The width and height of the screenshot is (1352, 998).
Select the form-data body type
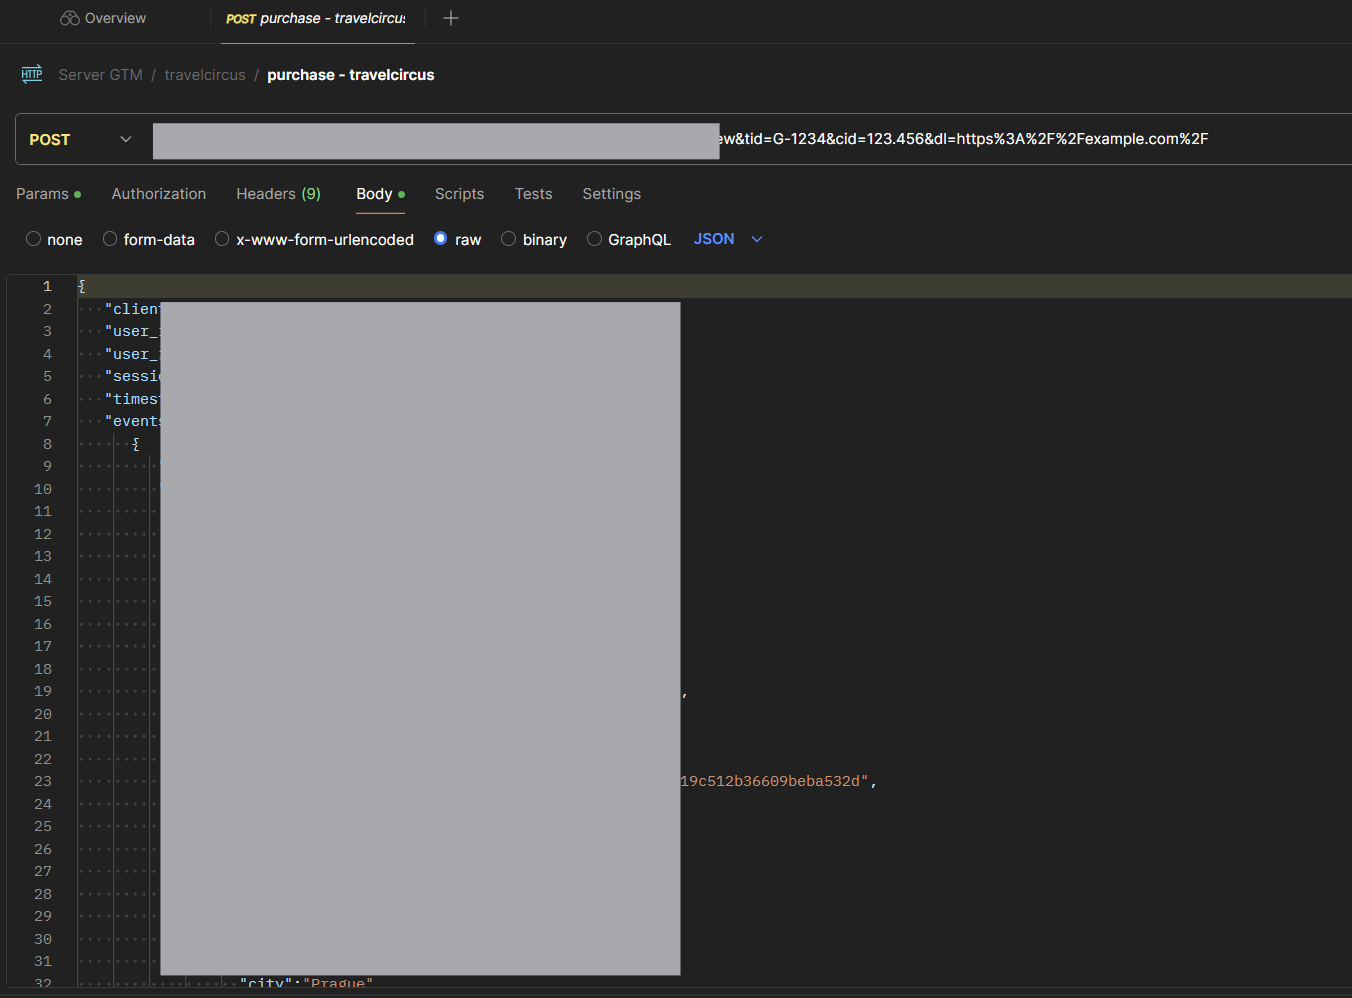click(x=148, y=239)
